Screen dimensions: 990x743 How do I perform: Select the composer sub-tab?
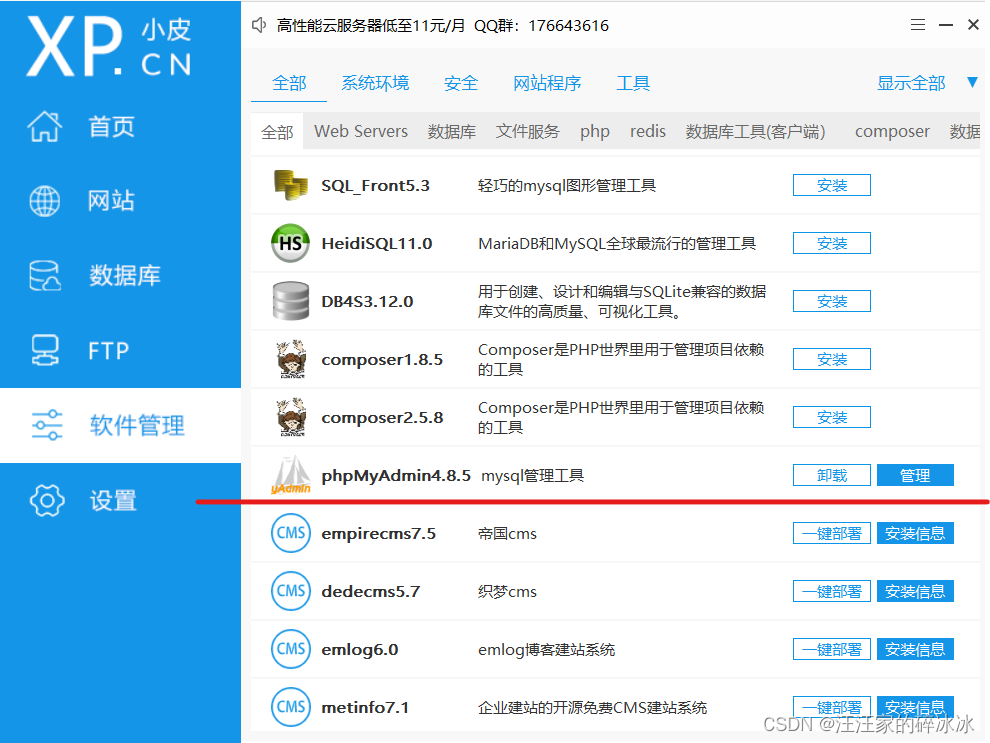click(892, 131)
